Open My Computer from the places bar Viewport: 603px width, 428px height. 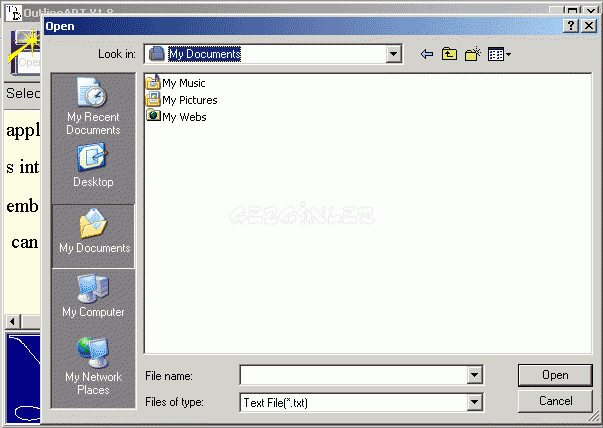tap(93, 296)
